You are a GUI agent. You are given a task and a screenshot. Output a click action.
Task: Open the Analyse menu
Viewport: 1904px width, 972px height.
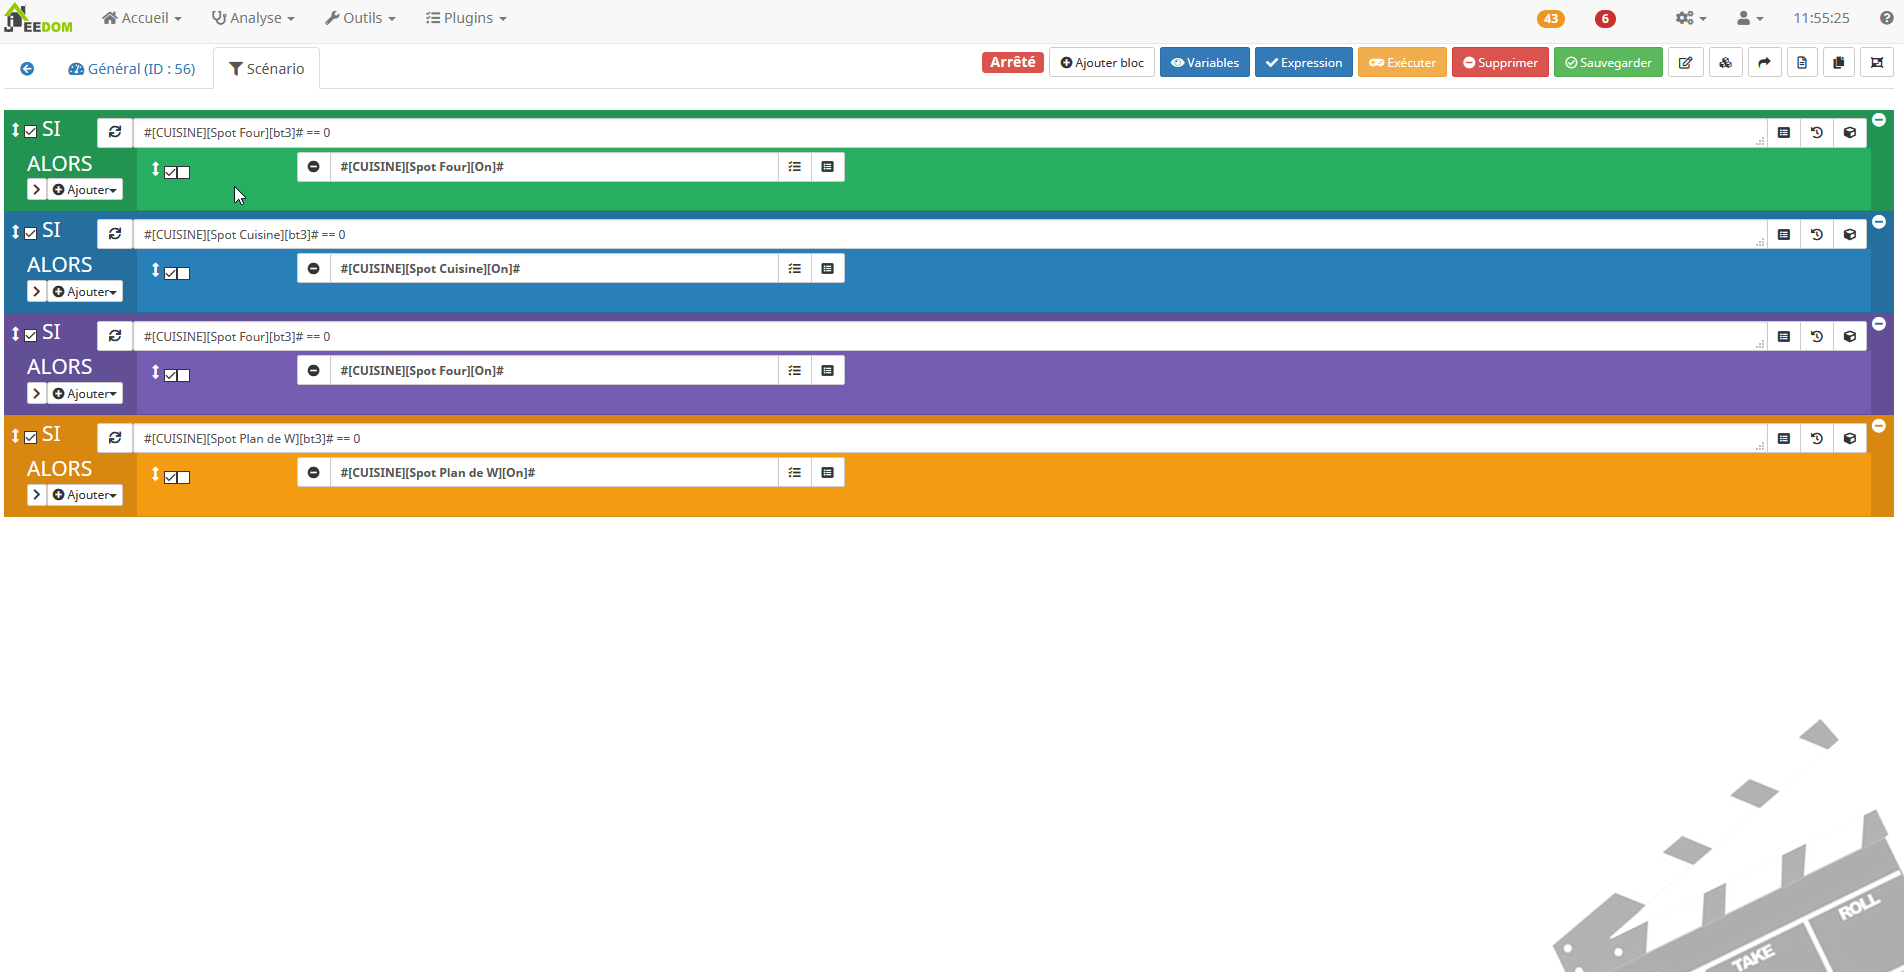tap(253, 18)
